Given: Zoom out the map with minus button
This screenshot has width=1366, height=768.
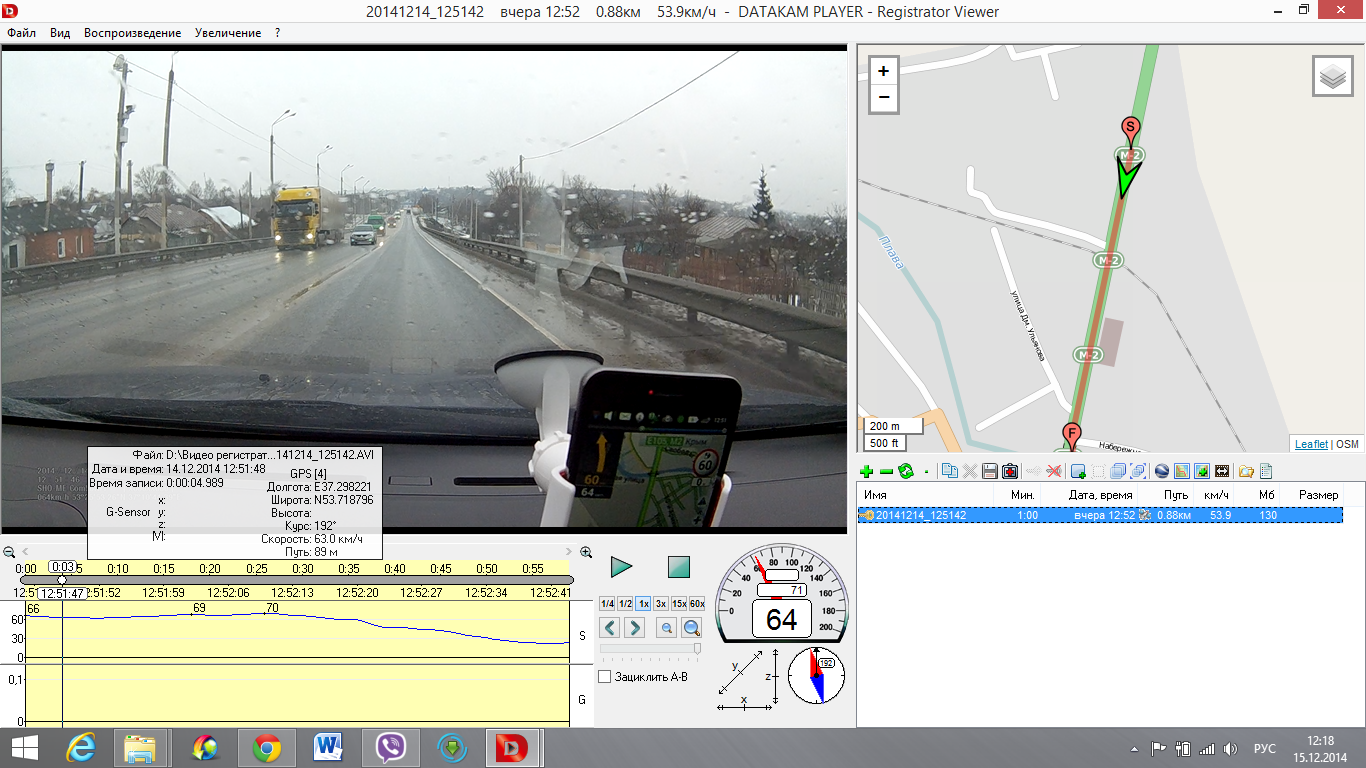Looking at the screenshot, I should click(883, 98).
